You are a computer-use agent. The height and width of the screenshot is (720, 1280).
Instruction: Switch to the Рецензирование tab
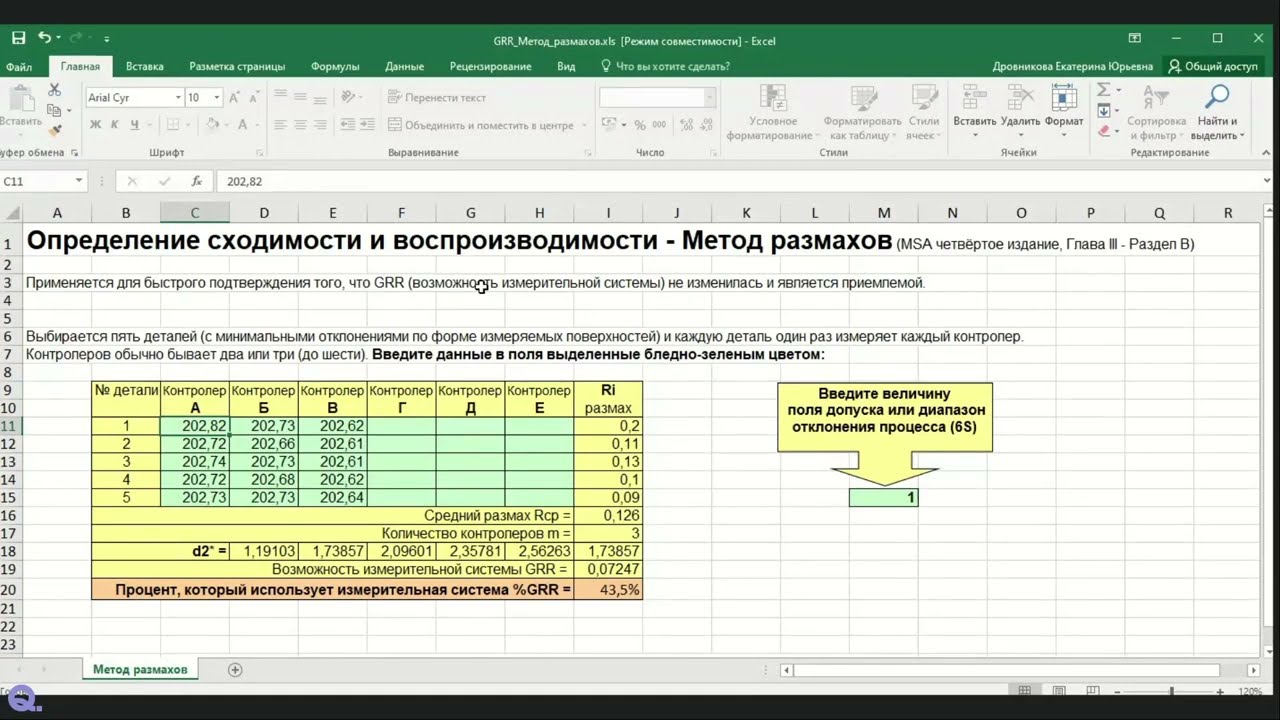point(490,67)
